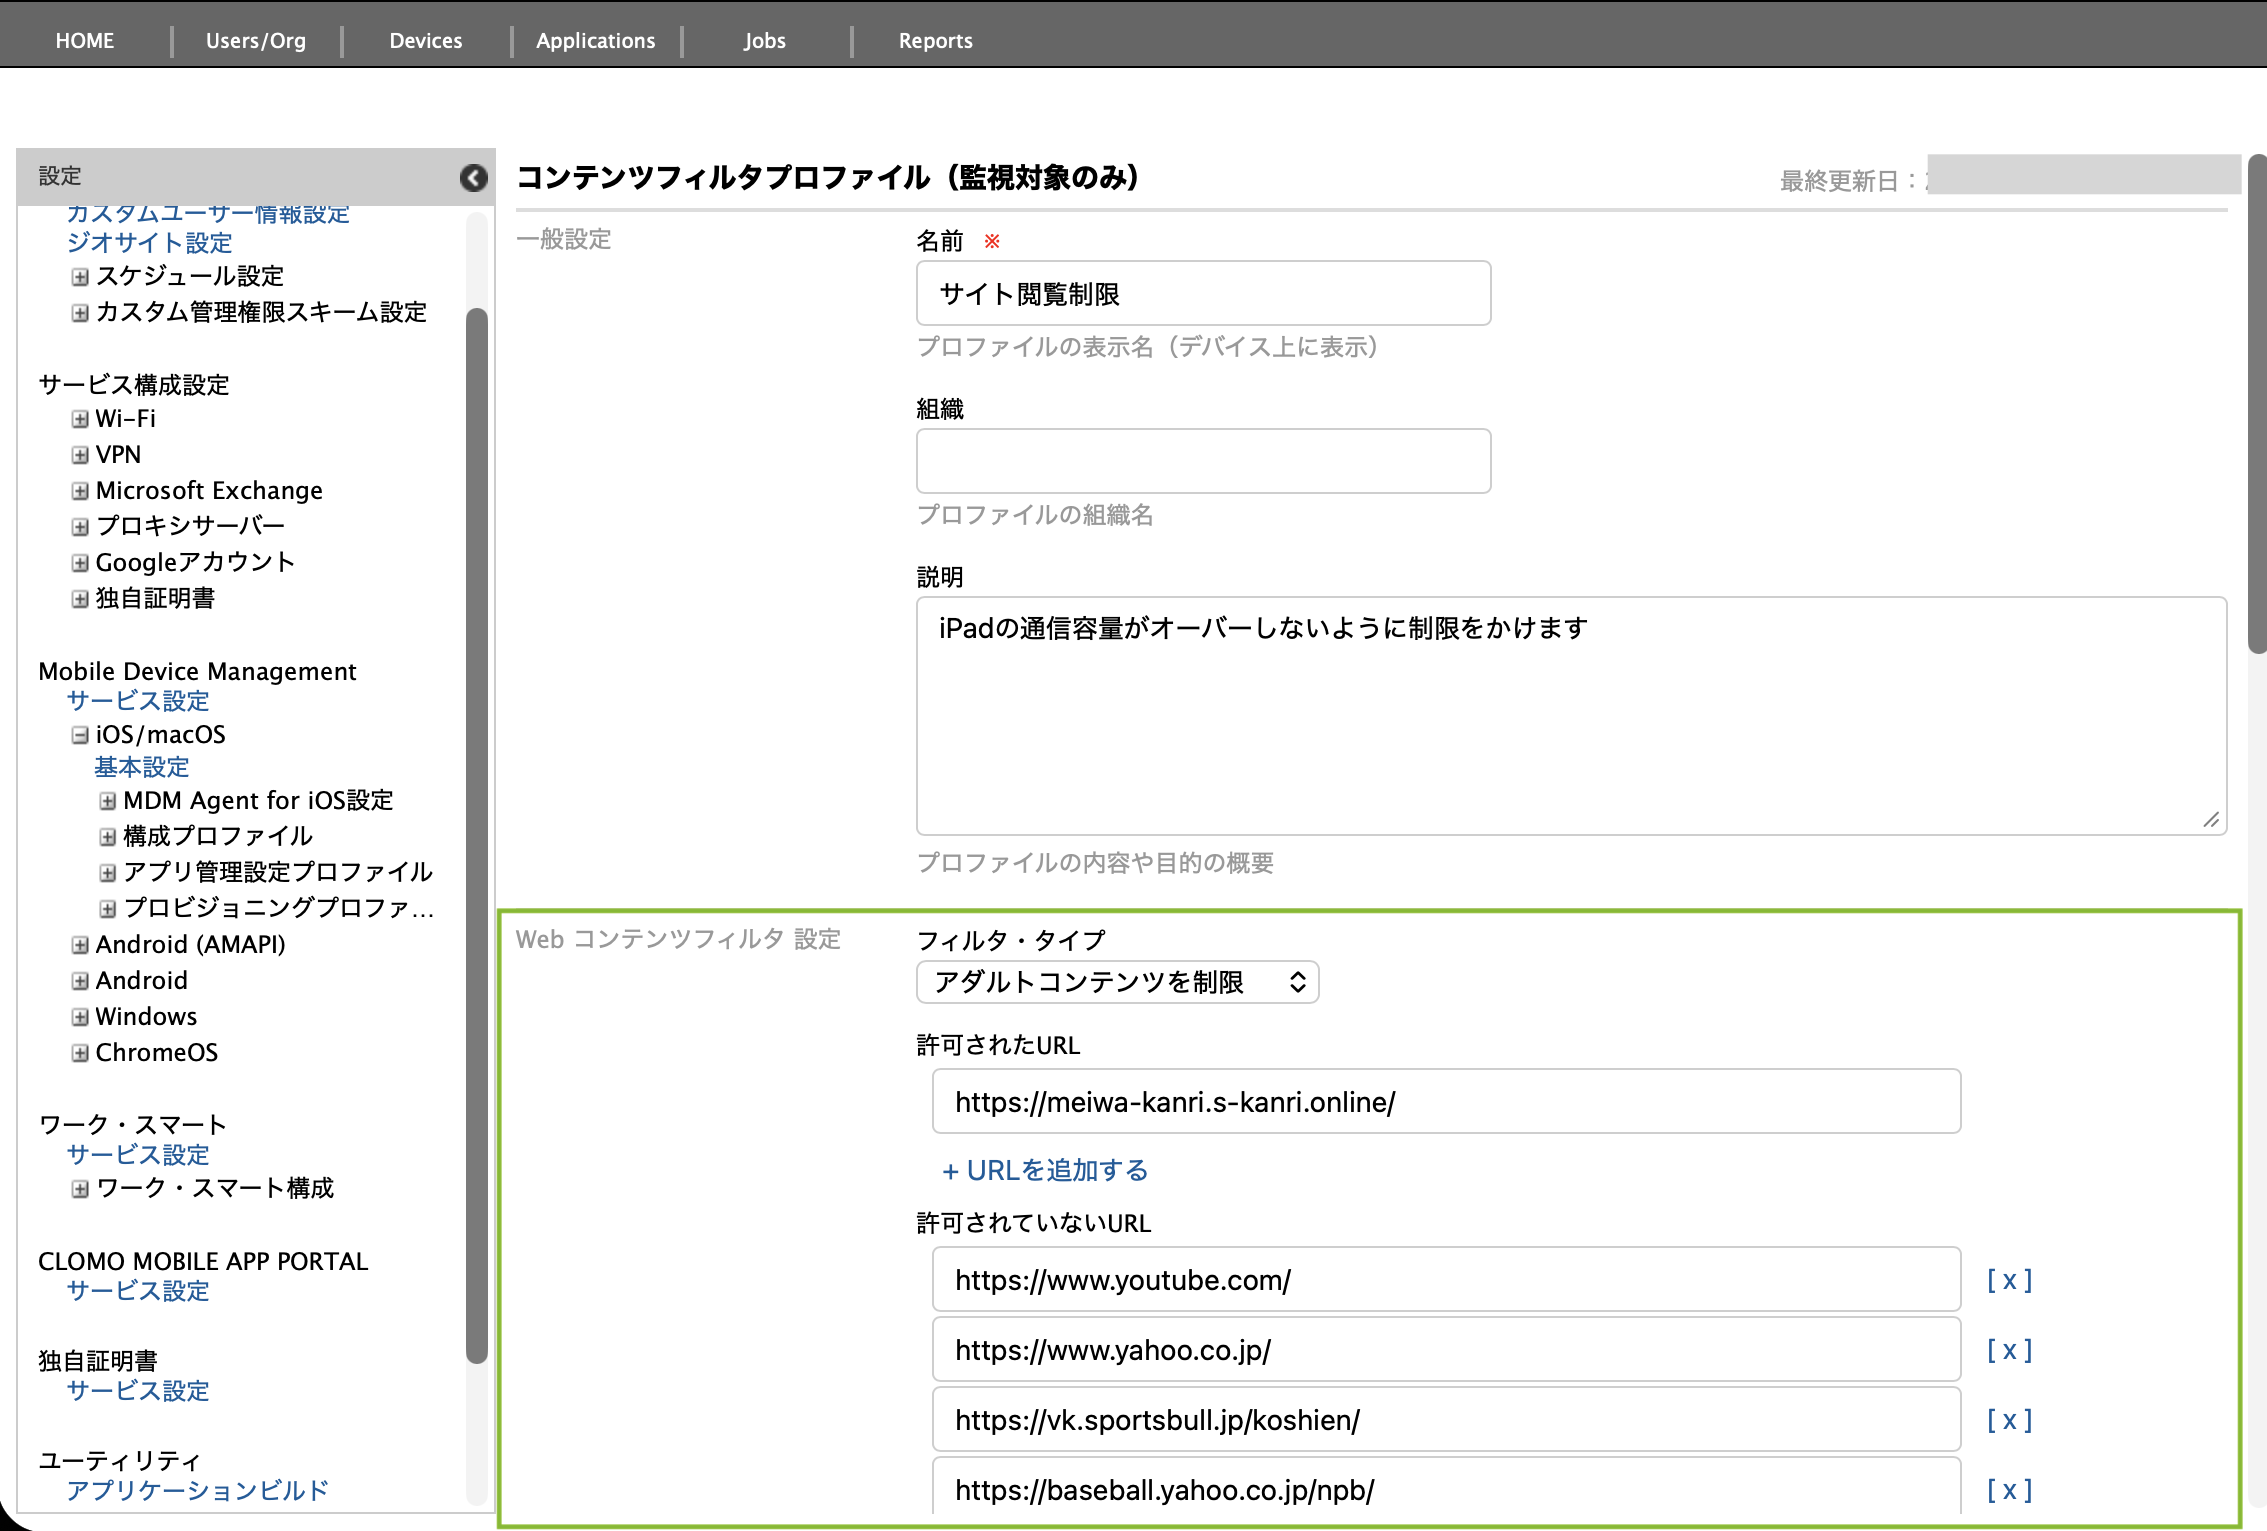The image size is (2267, 1531).
Task: Collapse the settings sidebar with arrow icon
Action: pyautogui.click(x=473, y=178)
